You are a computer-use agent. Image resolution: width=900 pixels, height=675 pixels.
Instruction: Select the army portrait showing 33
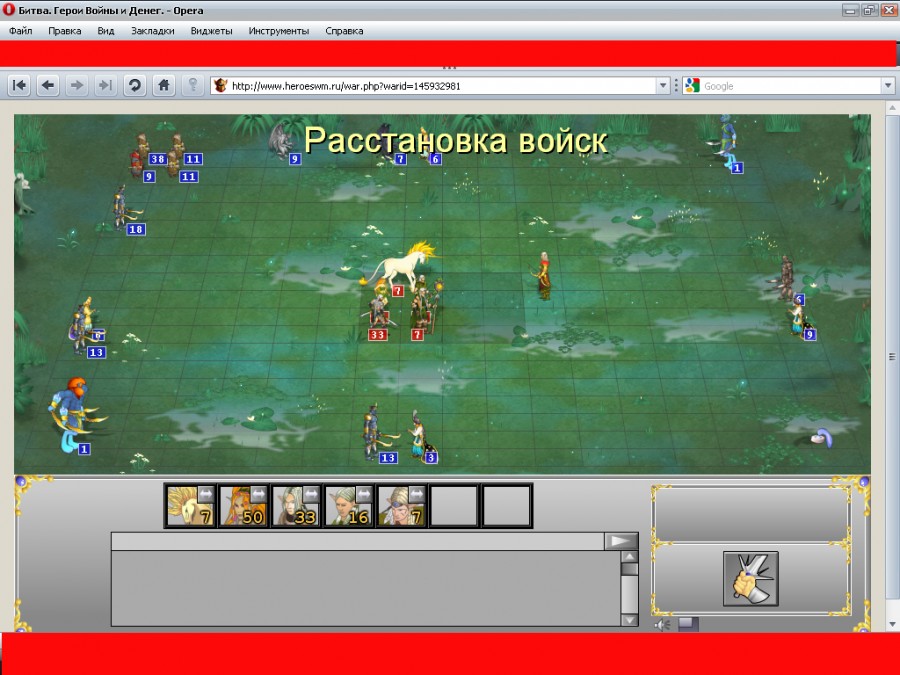(x=296, y=506)
